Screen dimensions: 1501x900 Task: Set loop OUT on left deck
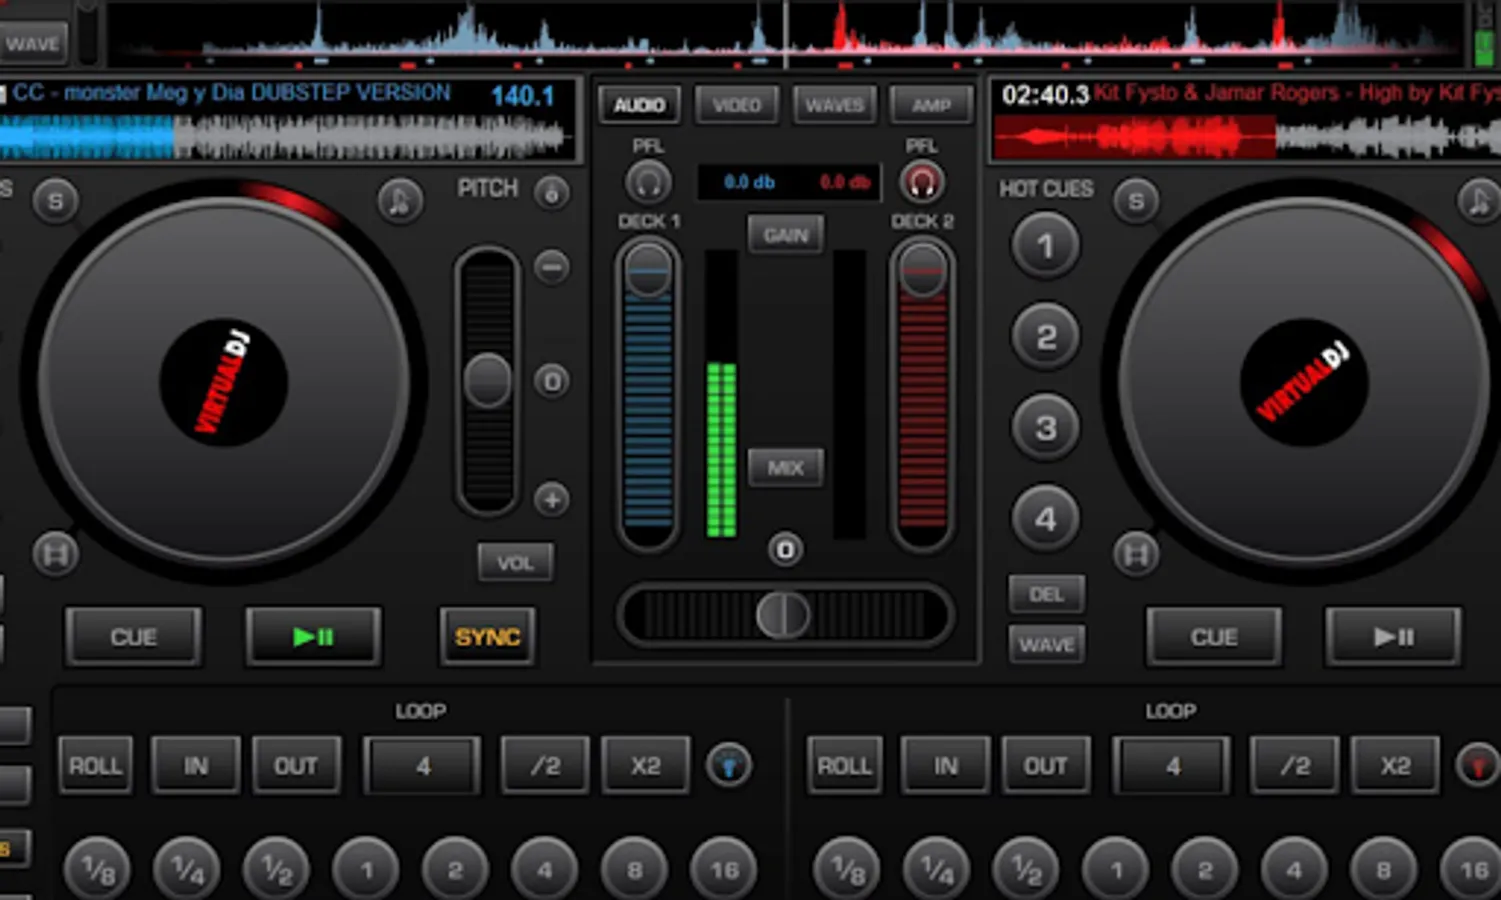click(x=296, y=766)
